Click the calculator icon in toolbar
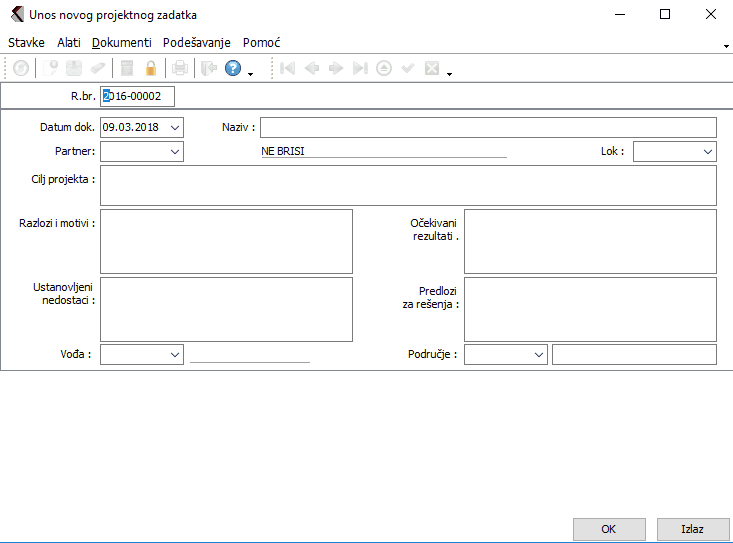This screenshot has height=543, width=733. [127, 69]
